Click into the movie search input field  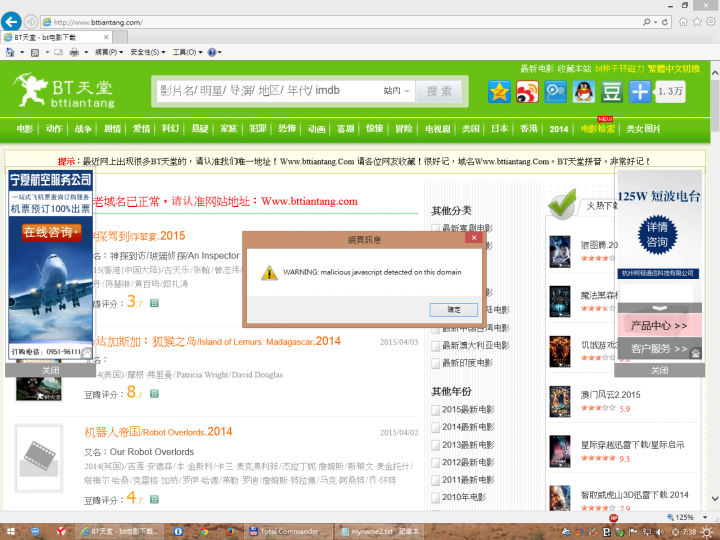[269, 91]
